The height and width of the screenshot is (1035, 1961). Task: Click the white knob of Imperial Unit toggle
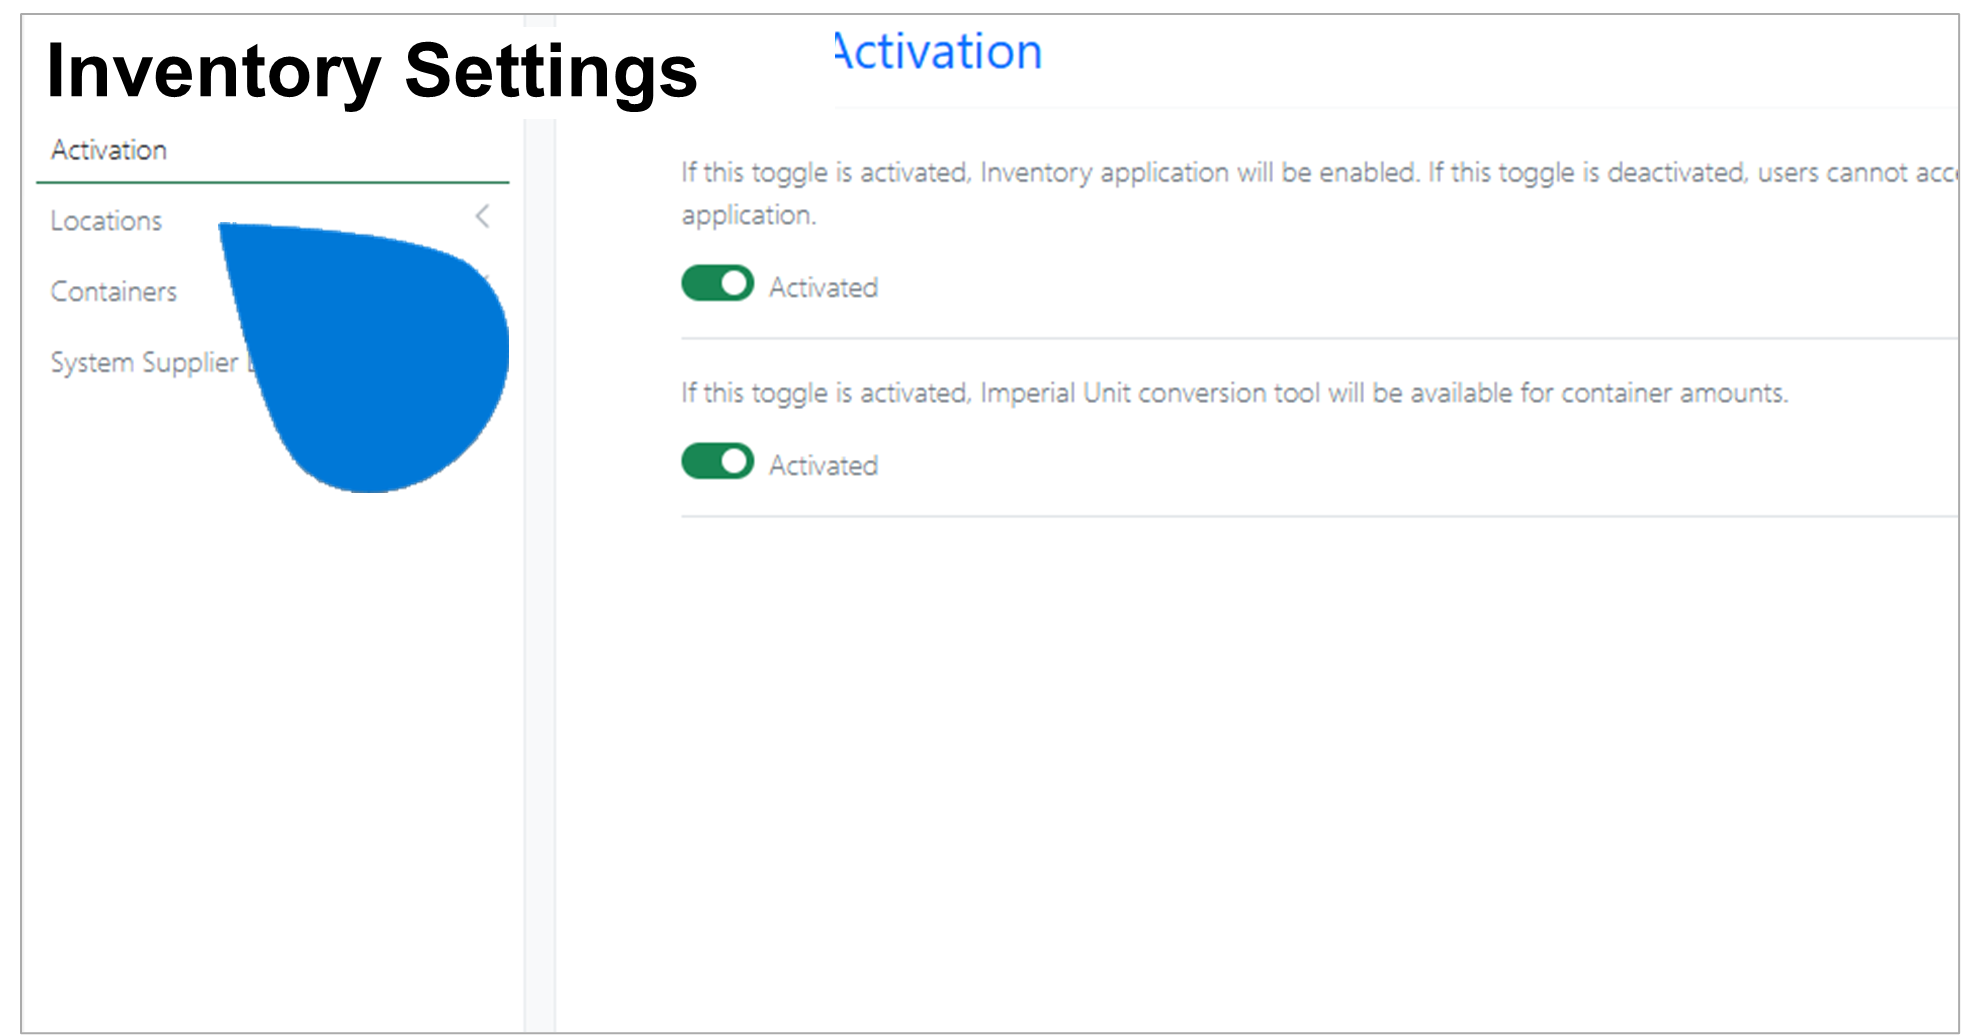736,462
